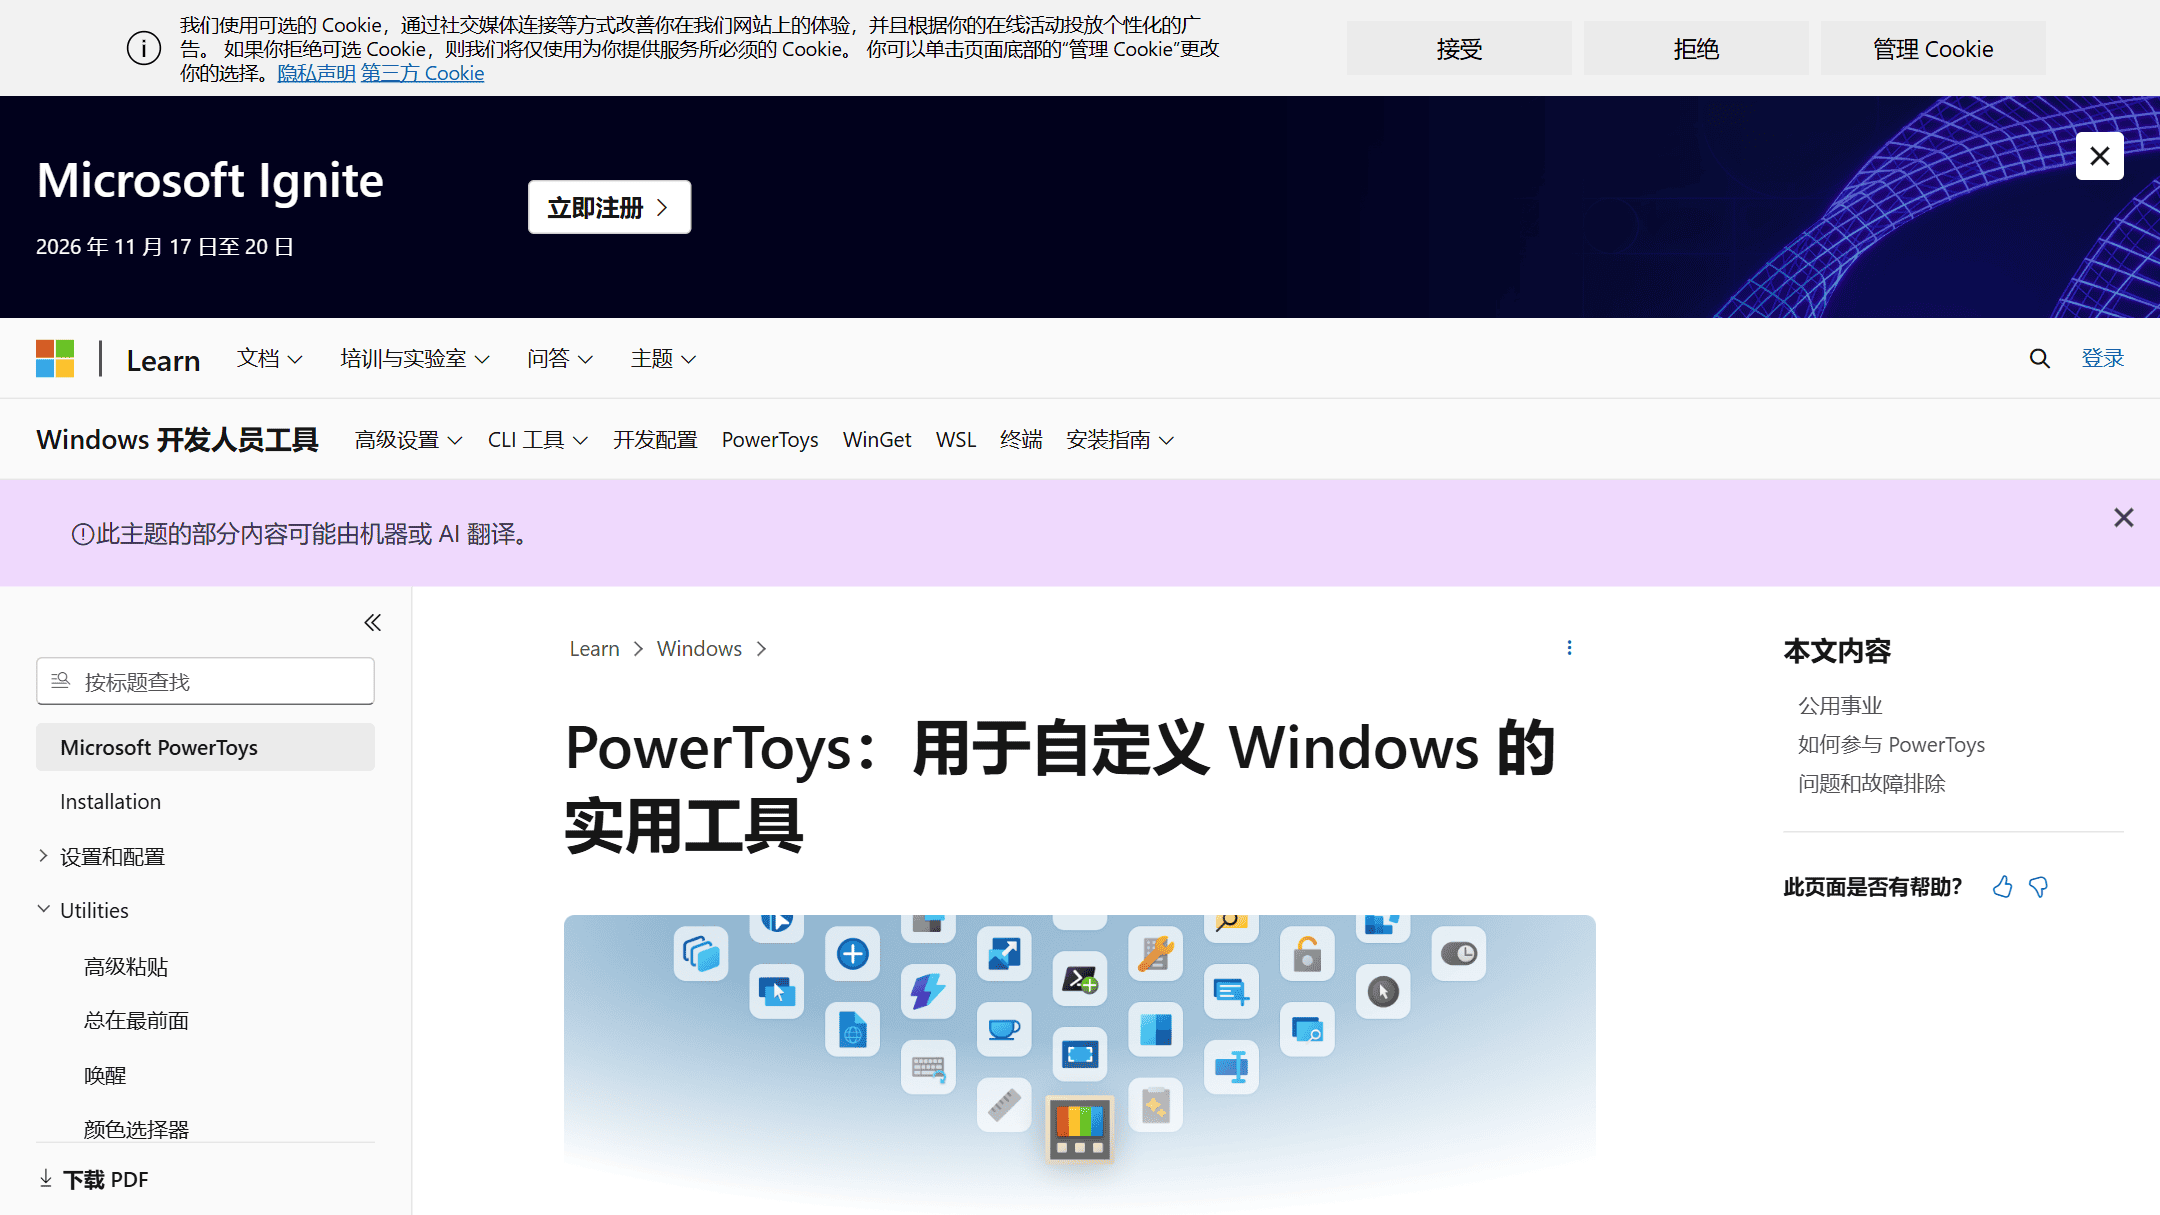Click the Microsoft Ignite banner title
This screenshot has width=2160, height=1215.
[x=210, y=181]
